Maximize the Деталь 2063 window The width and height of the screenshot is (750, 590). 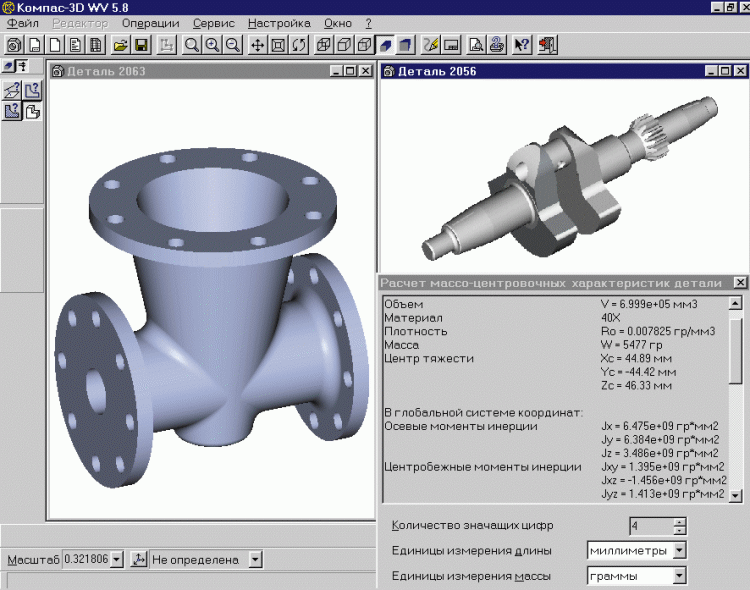(x=351, y=71)
